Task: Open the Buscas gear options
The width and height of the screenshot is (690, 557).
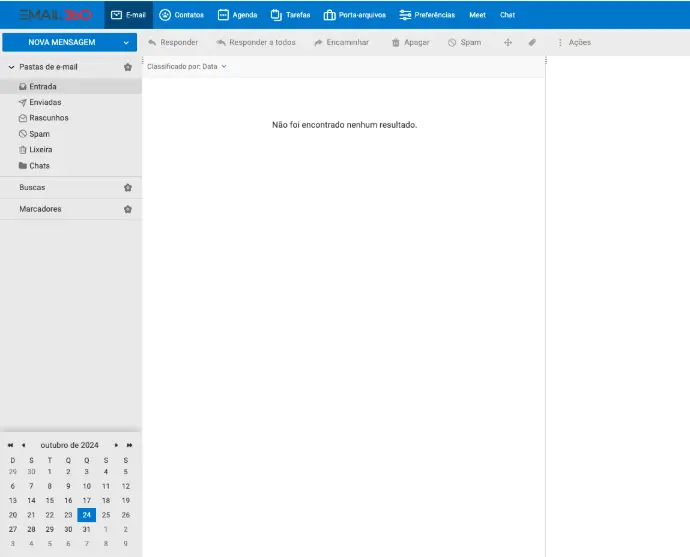Action: click(128, 187)
